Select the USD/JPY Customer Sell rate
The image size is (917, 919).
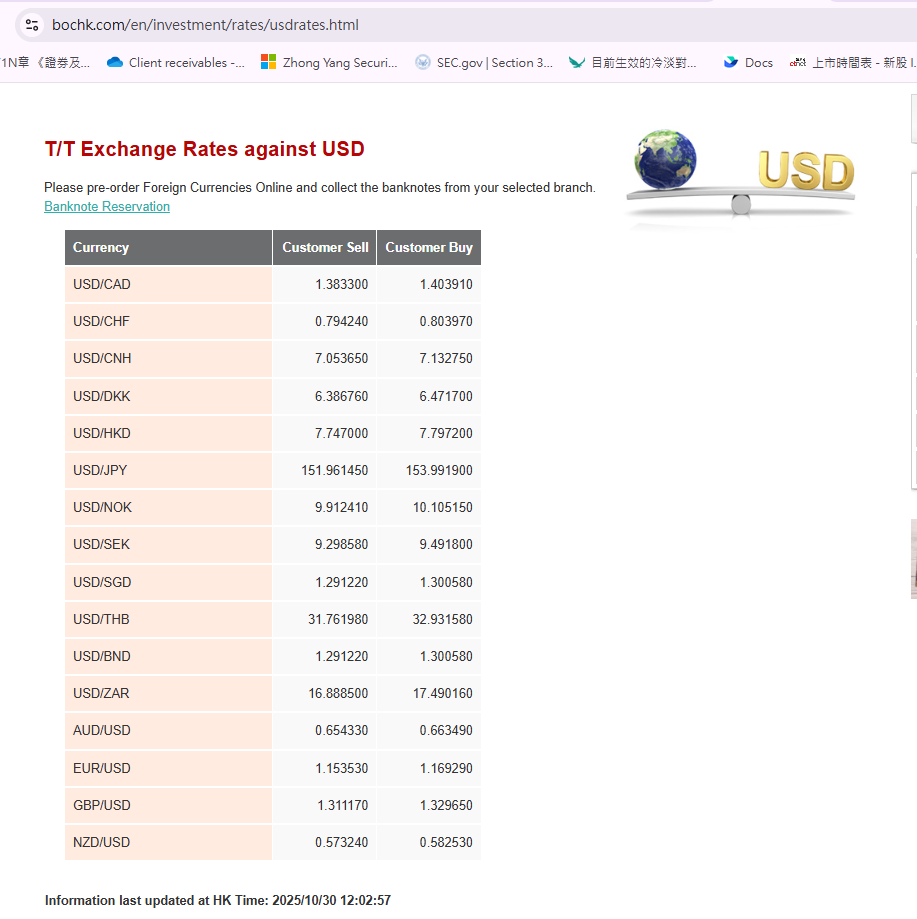click(x=334, y=471)
